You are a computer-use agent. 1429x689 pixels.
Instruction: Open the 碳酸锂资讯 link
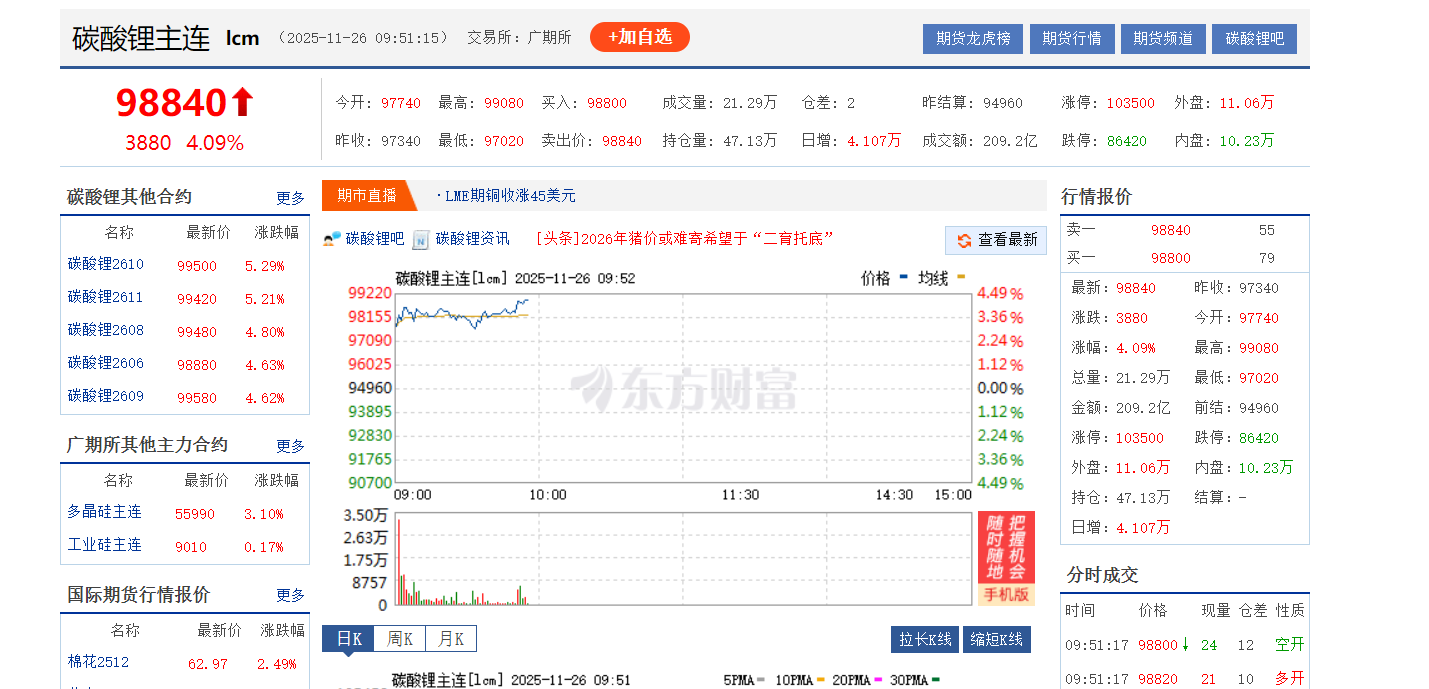pyautogui.click(x=472, y=239)
